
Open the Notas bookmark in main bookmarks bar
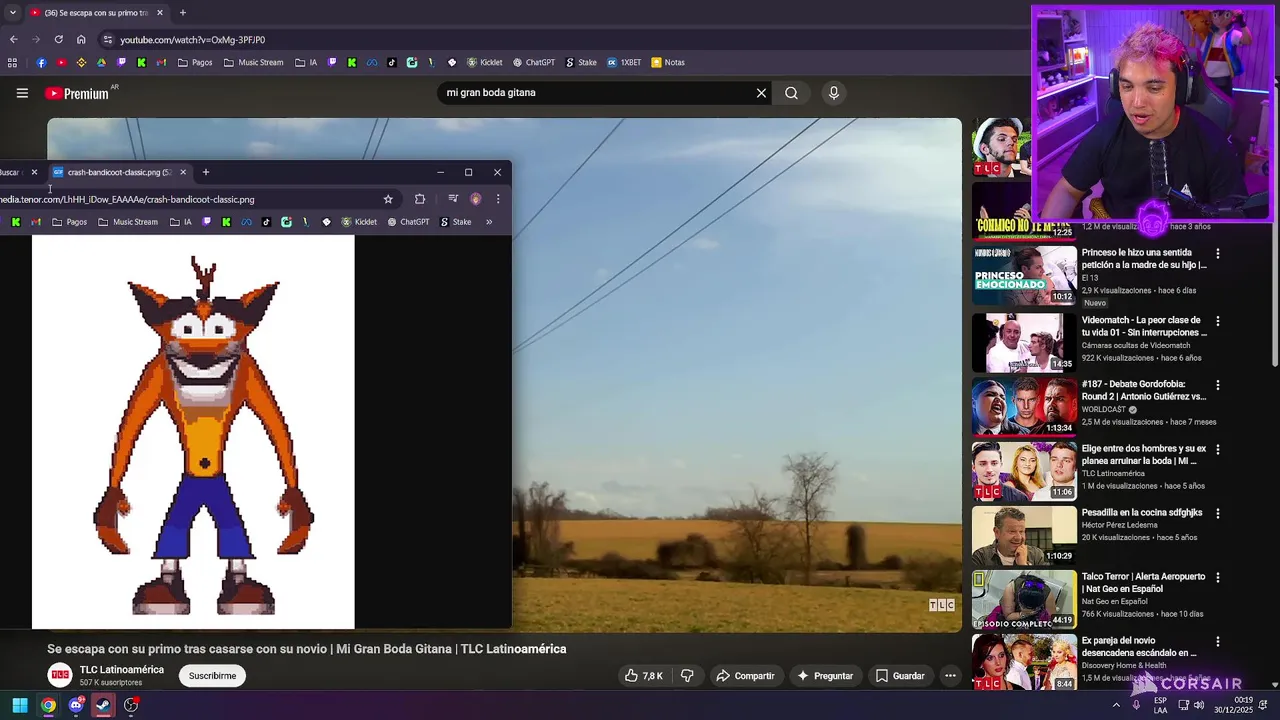pos(668,62)
